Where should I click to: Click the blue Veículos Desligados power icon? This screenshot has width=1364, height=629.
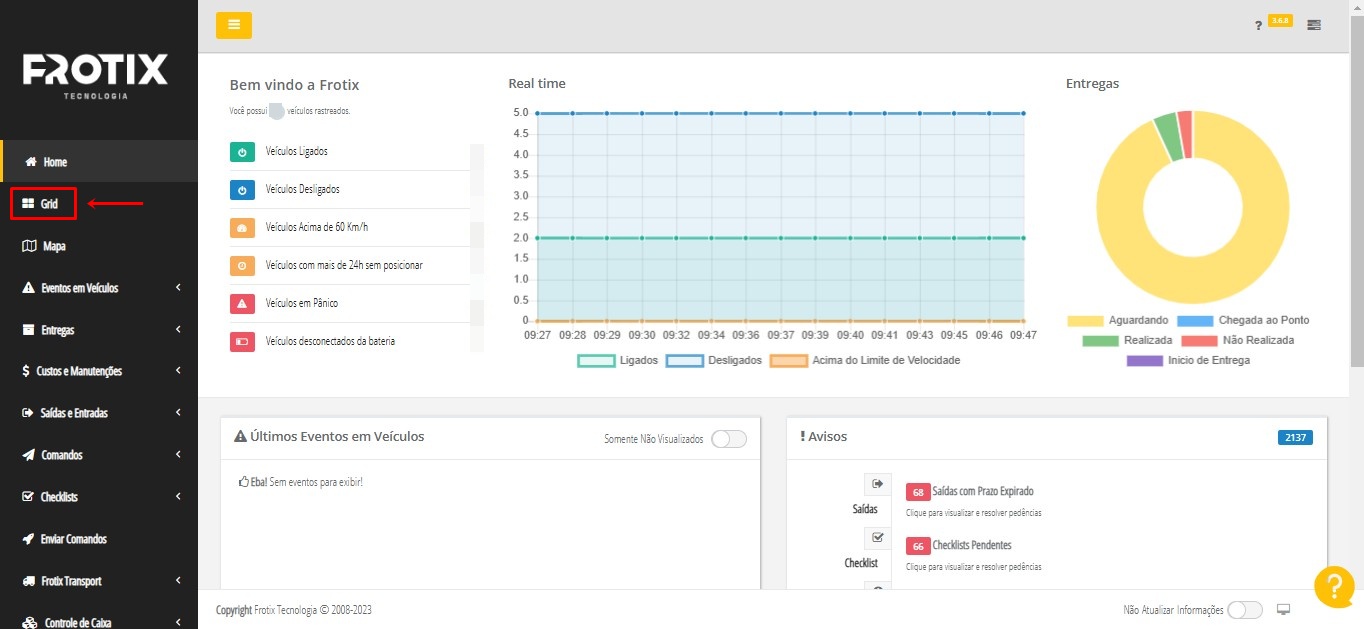pos(242,190)
